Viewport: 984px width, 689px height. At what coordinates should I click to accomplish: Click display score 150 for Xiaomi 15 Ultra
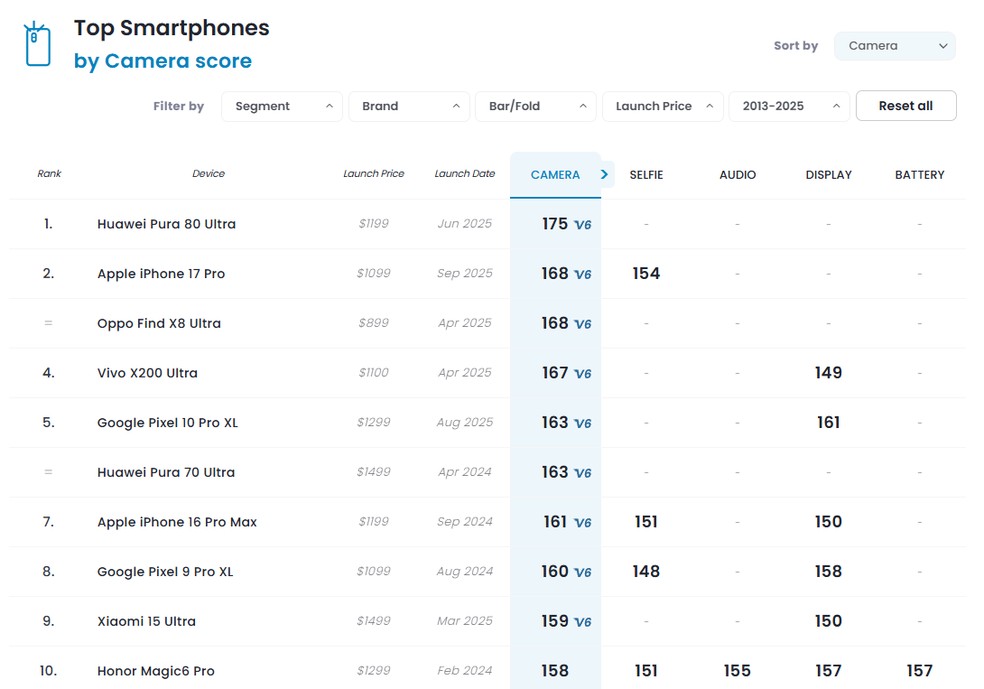coord(828,621)
